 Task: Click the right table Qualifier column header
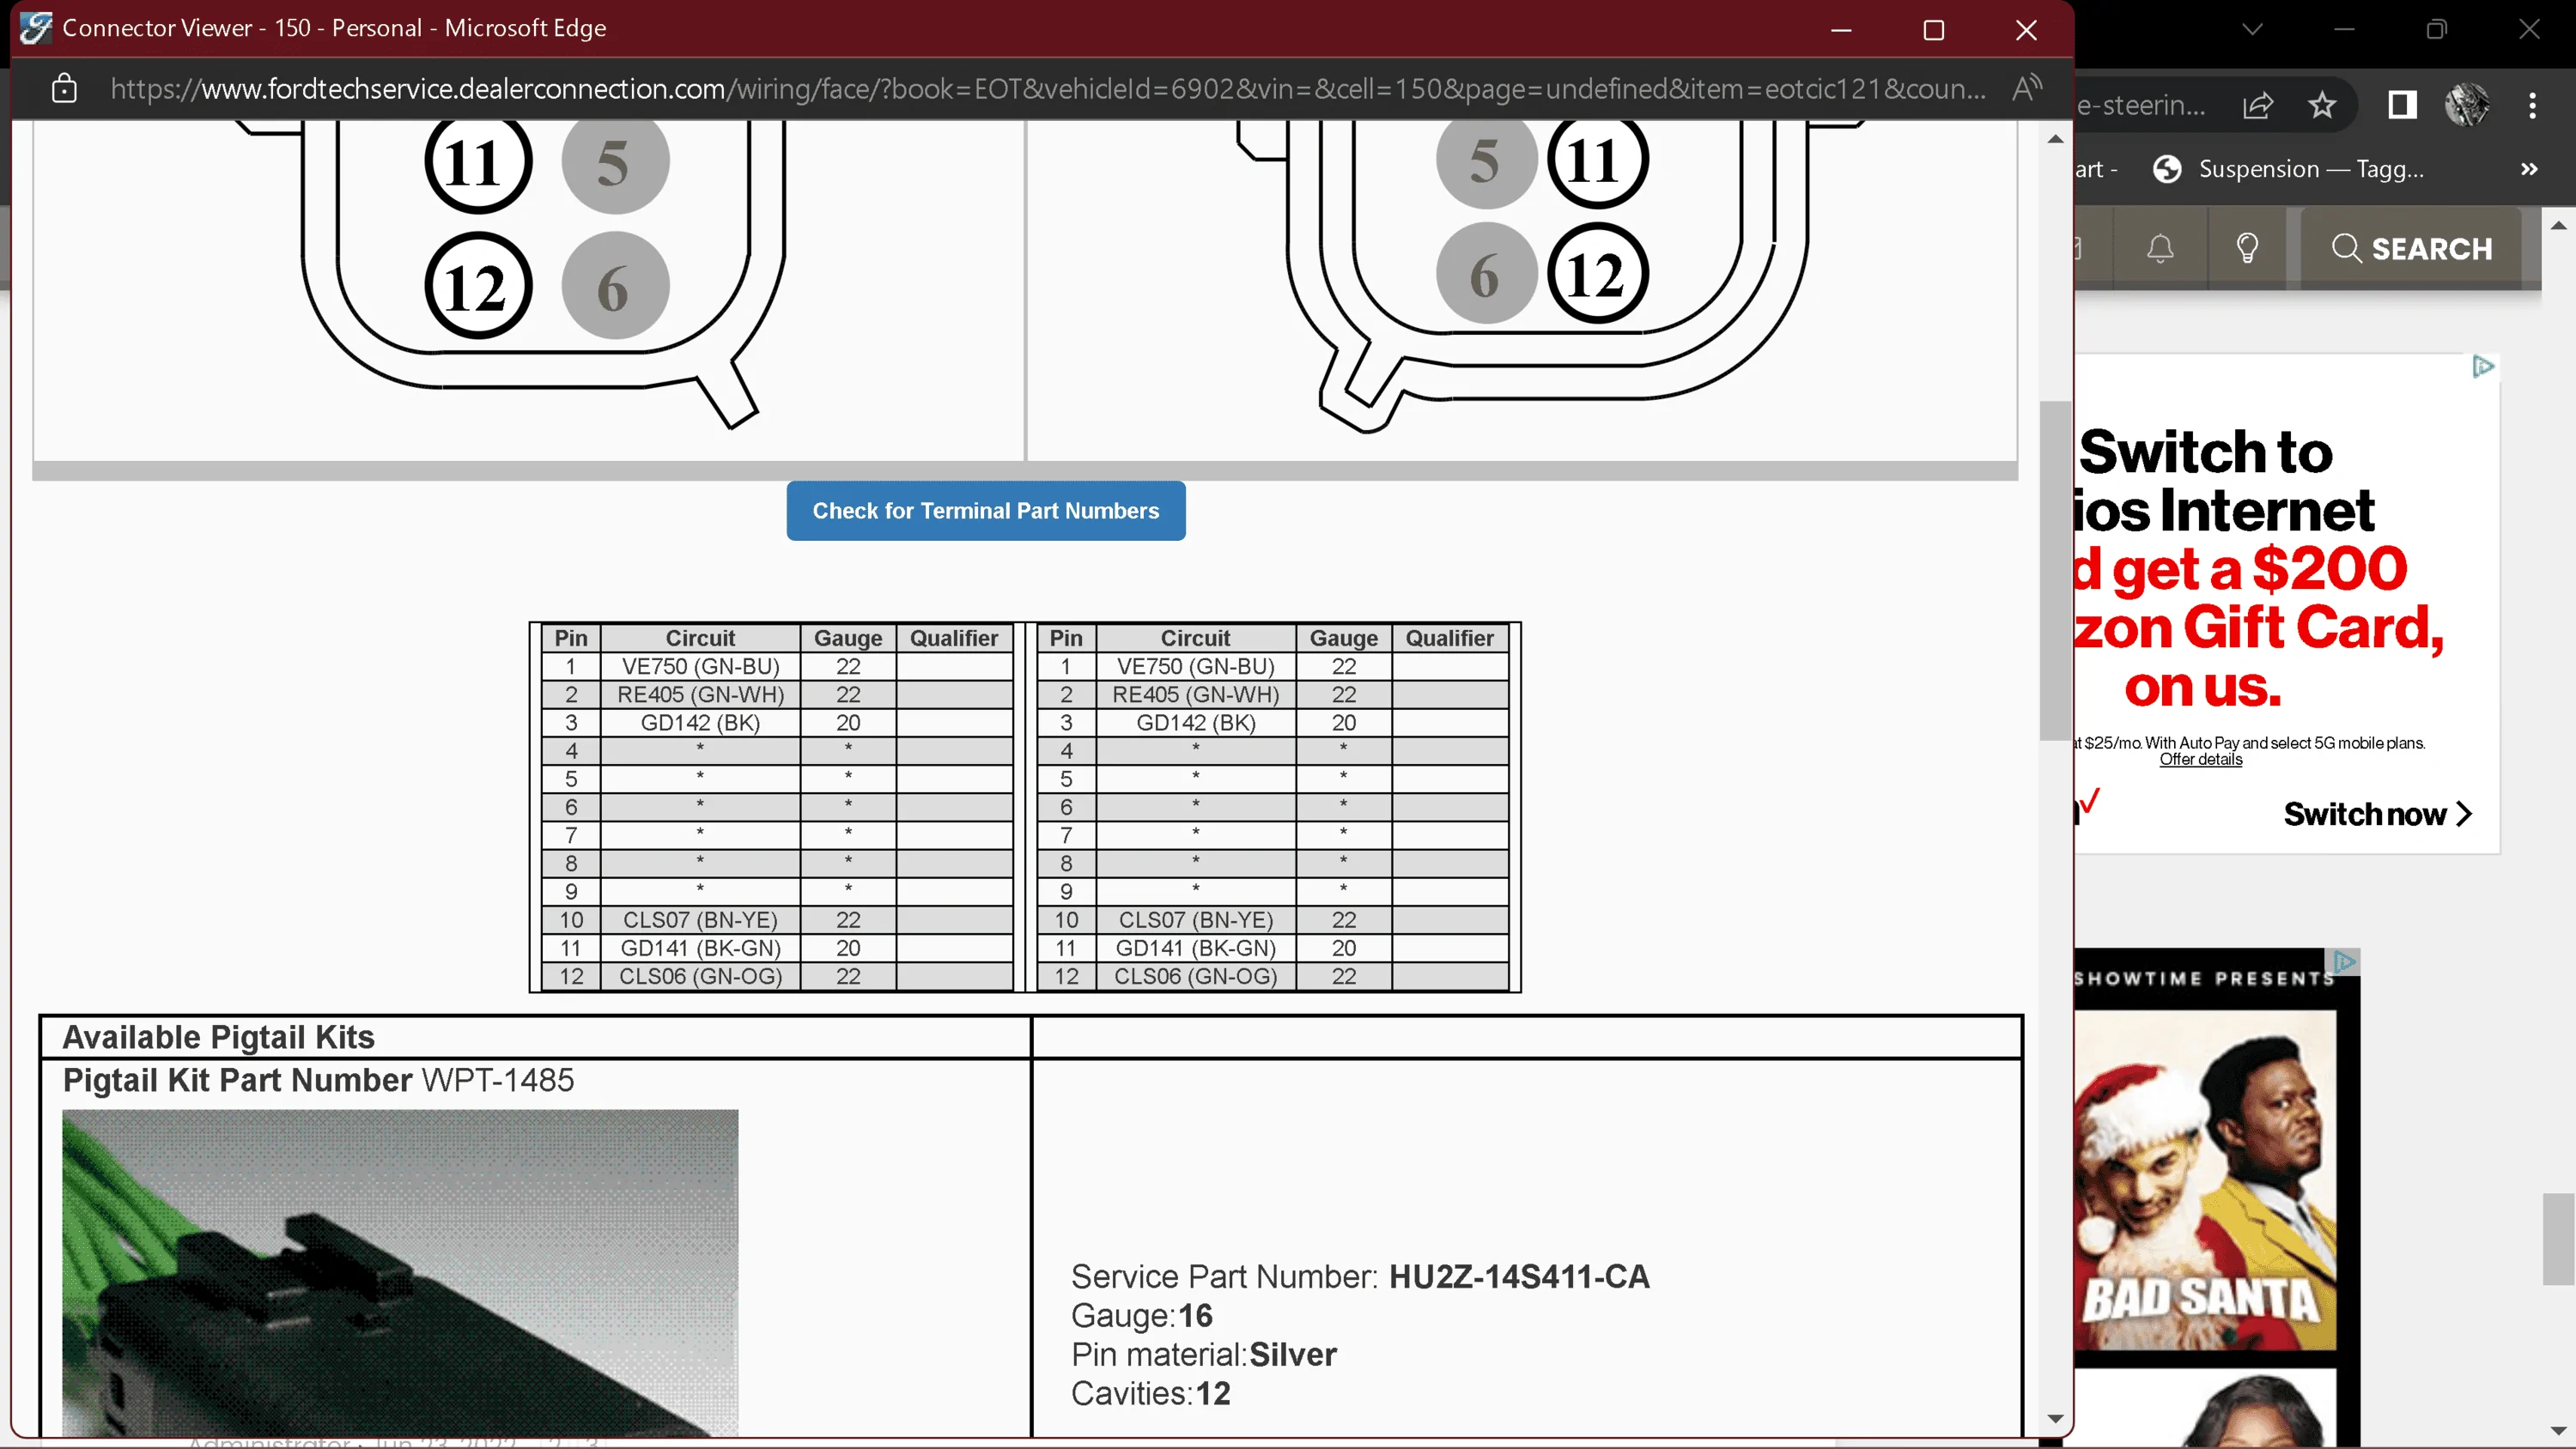tap(1449, 638)
